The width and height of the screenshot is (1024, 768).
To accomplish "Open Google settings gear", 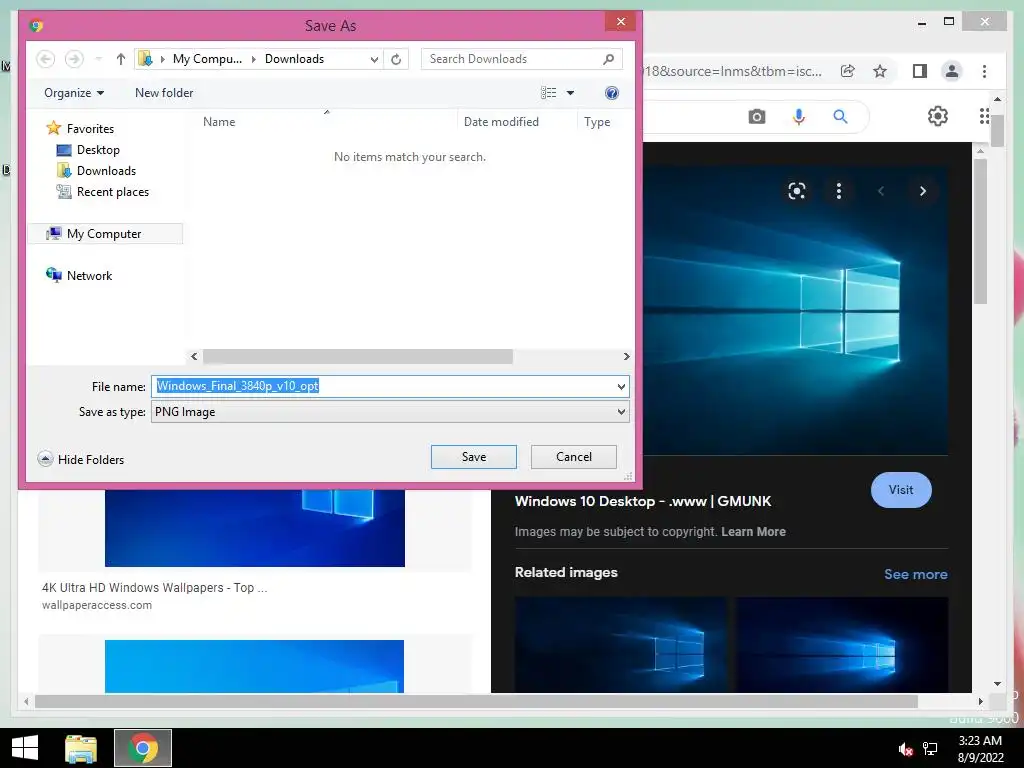I will point(938,116).
